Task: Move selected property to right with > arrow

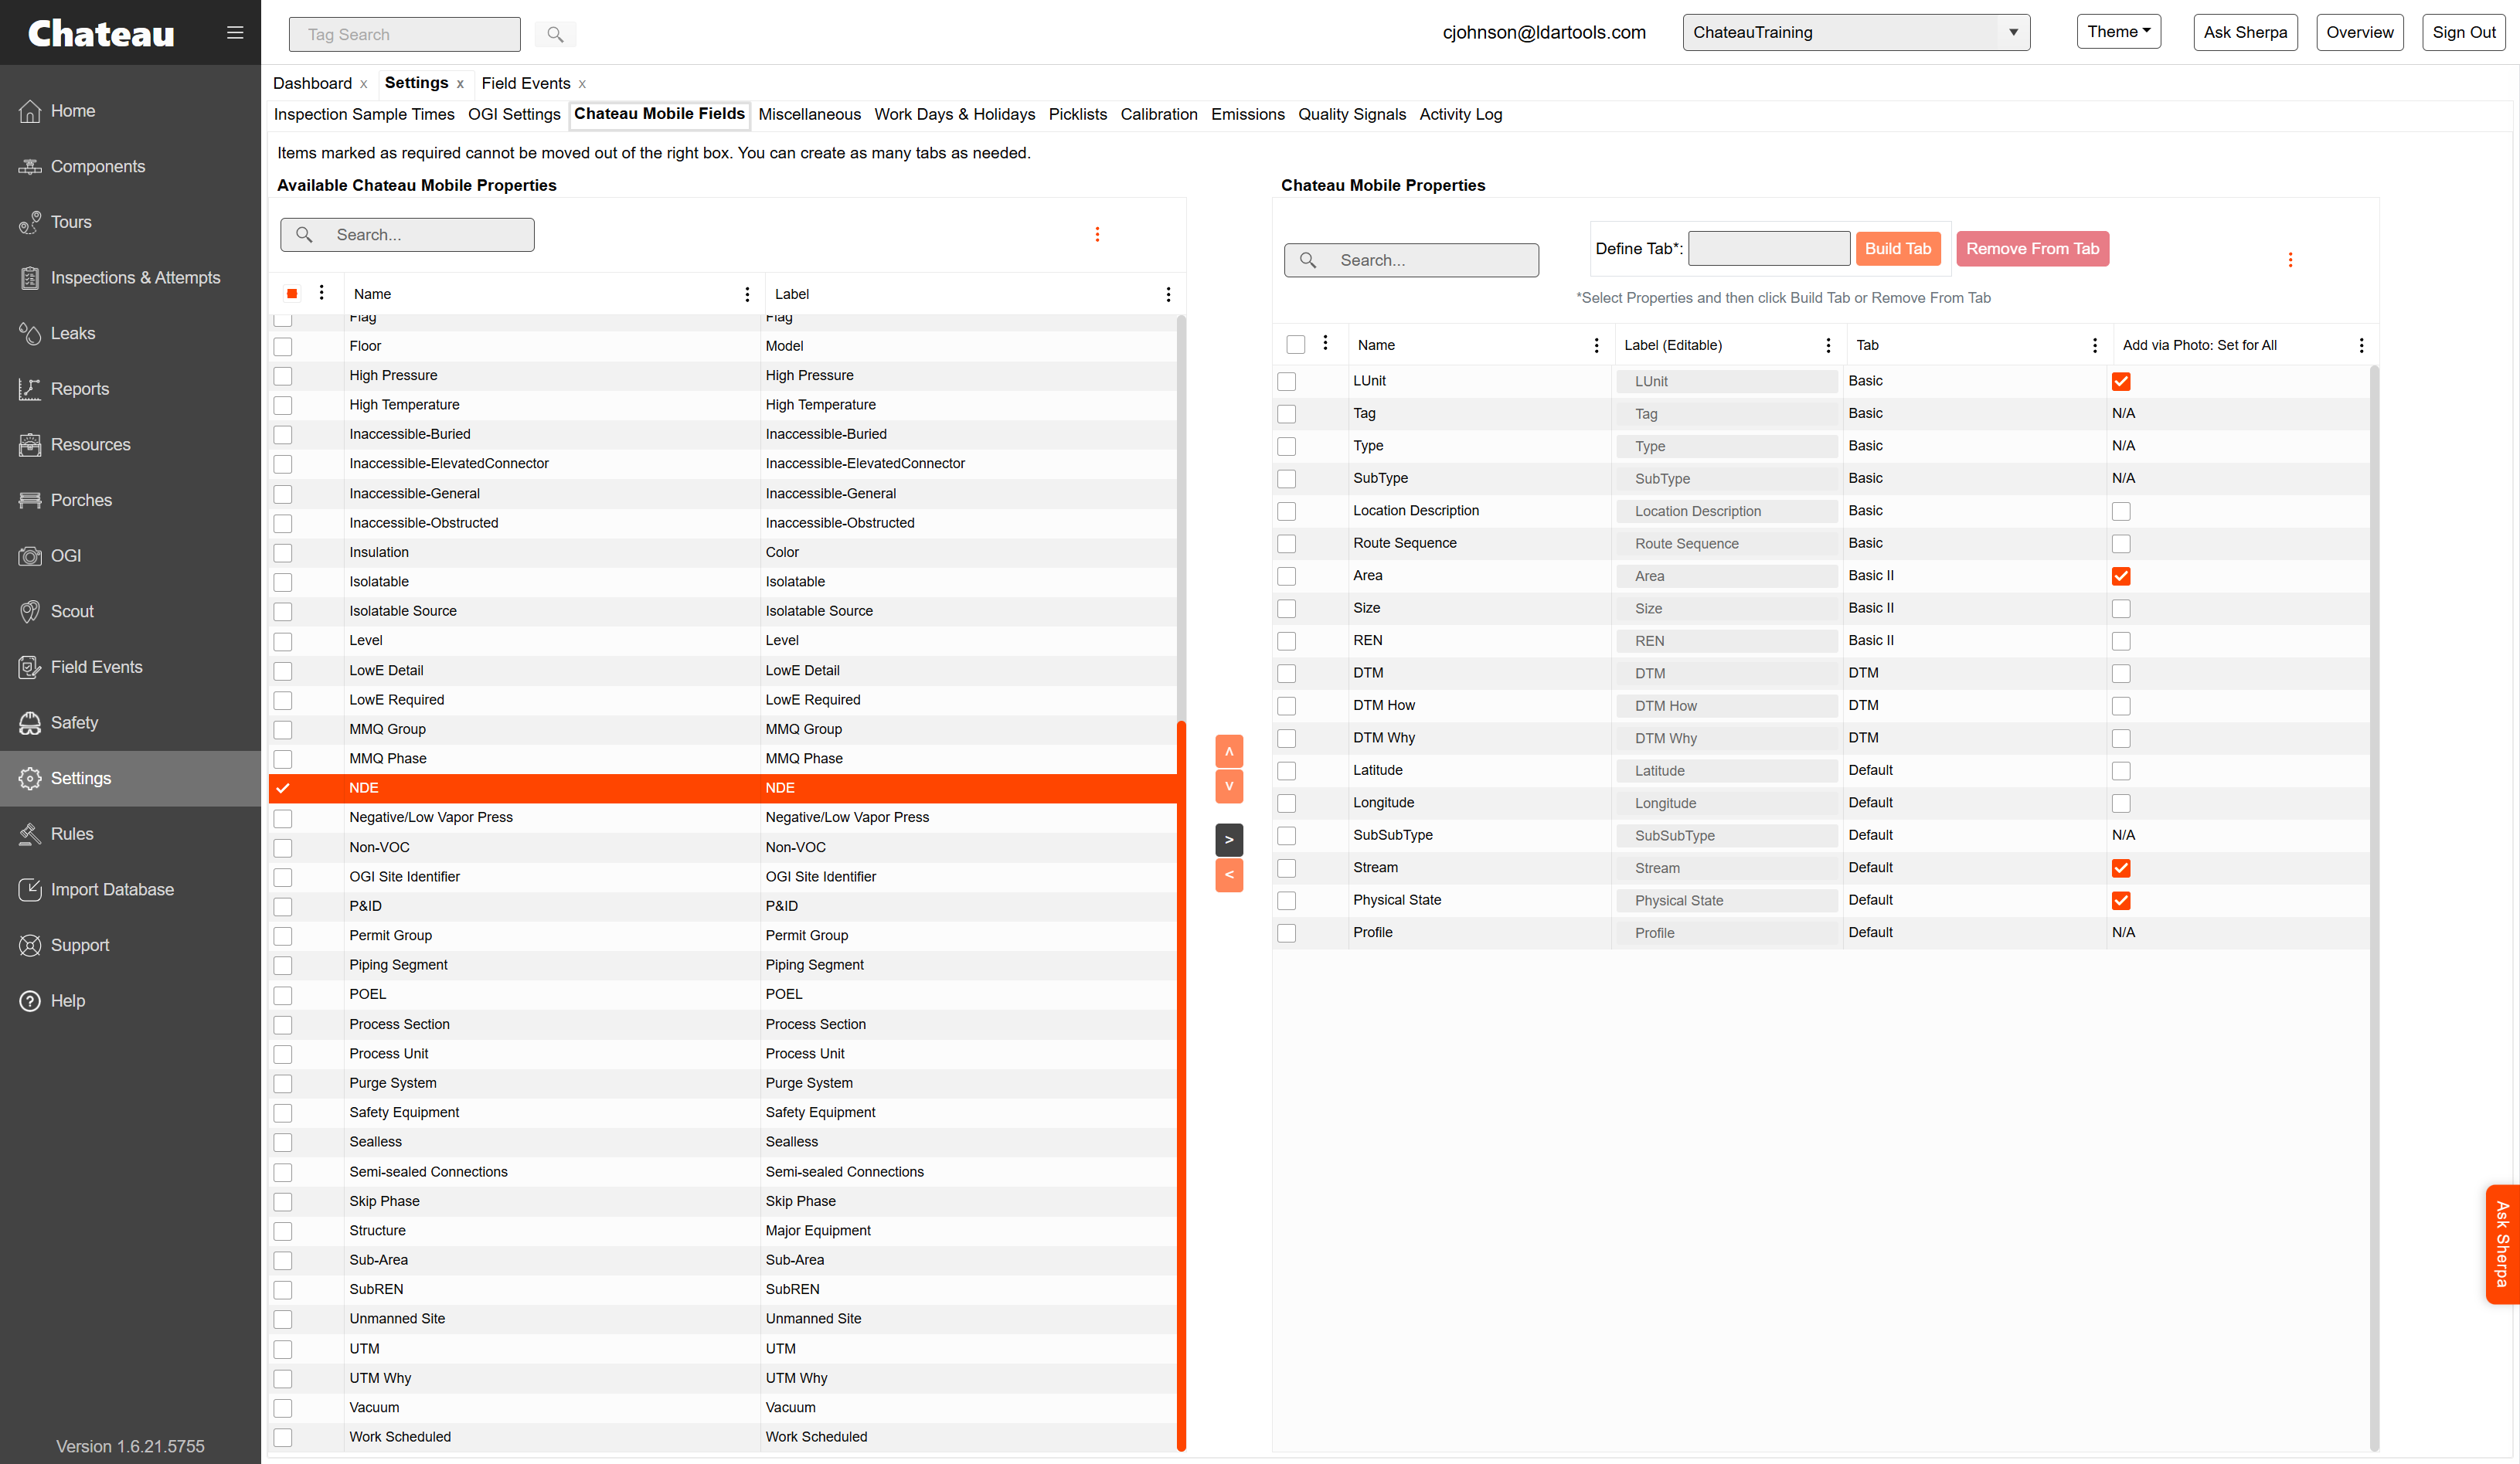Action: [1229, 840]
